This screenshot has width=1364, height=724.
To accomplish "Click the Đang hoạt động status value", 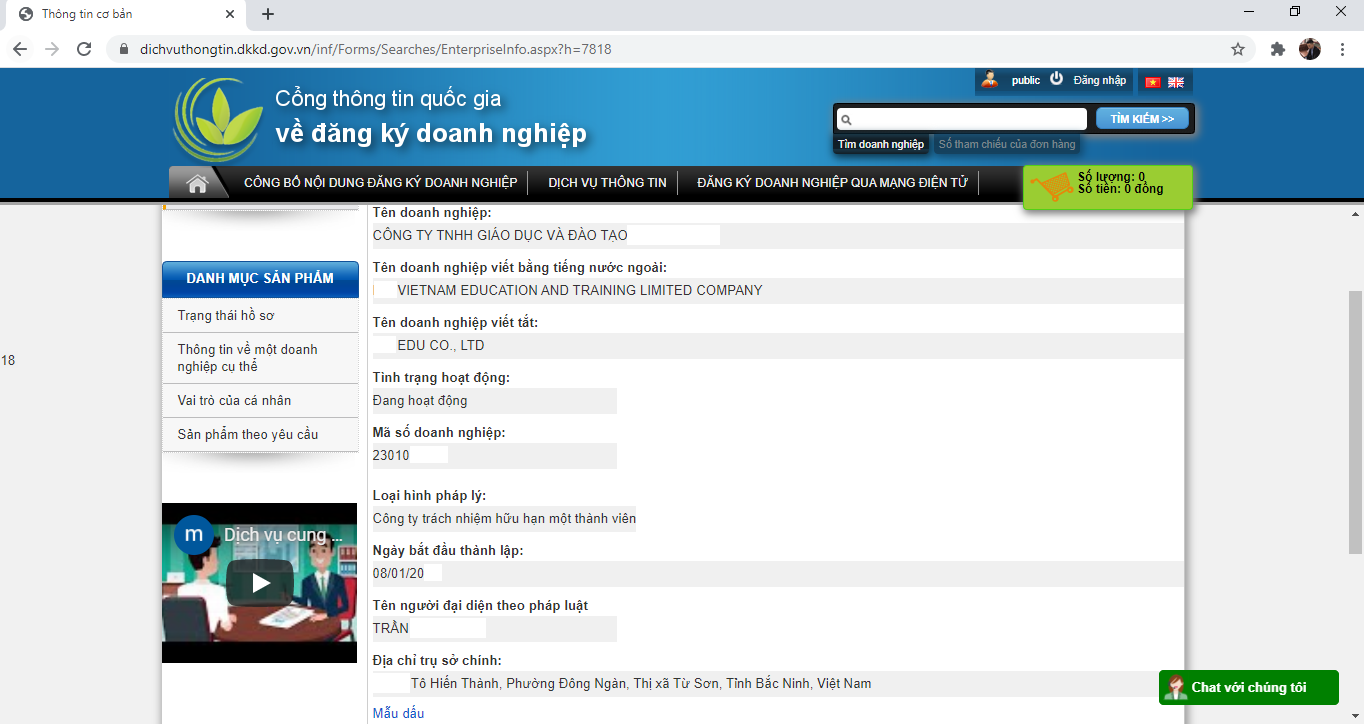I will (420, 401).
